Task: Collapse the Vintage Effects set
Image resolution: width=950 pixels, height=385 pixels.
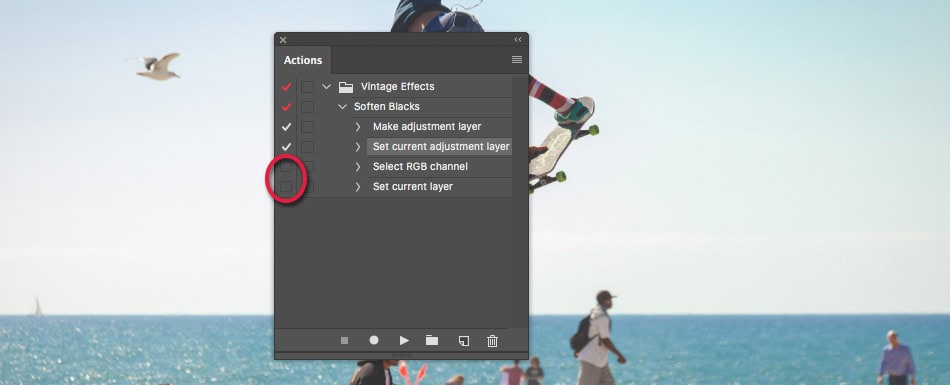Action: click(327, 87)
